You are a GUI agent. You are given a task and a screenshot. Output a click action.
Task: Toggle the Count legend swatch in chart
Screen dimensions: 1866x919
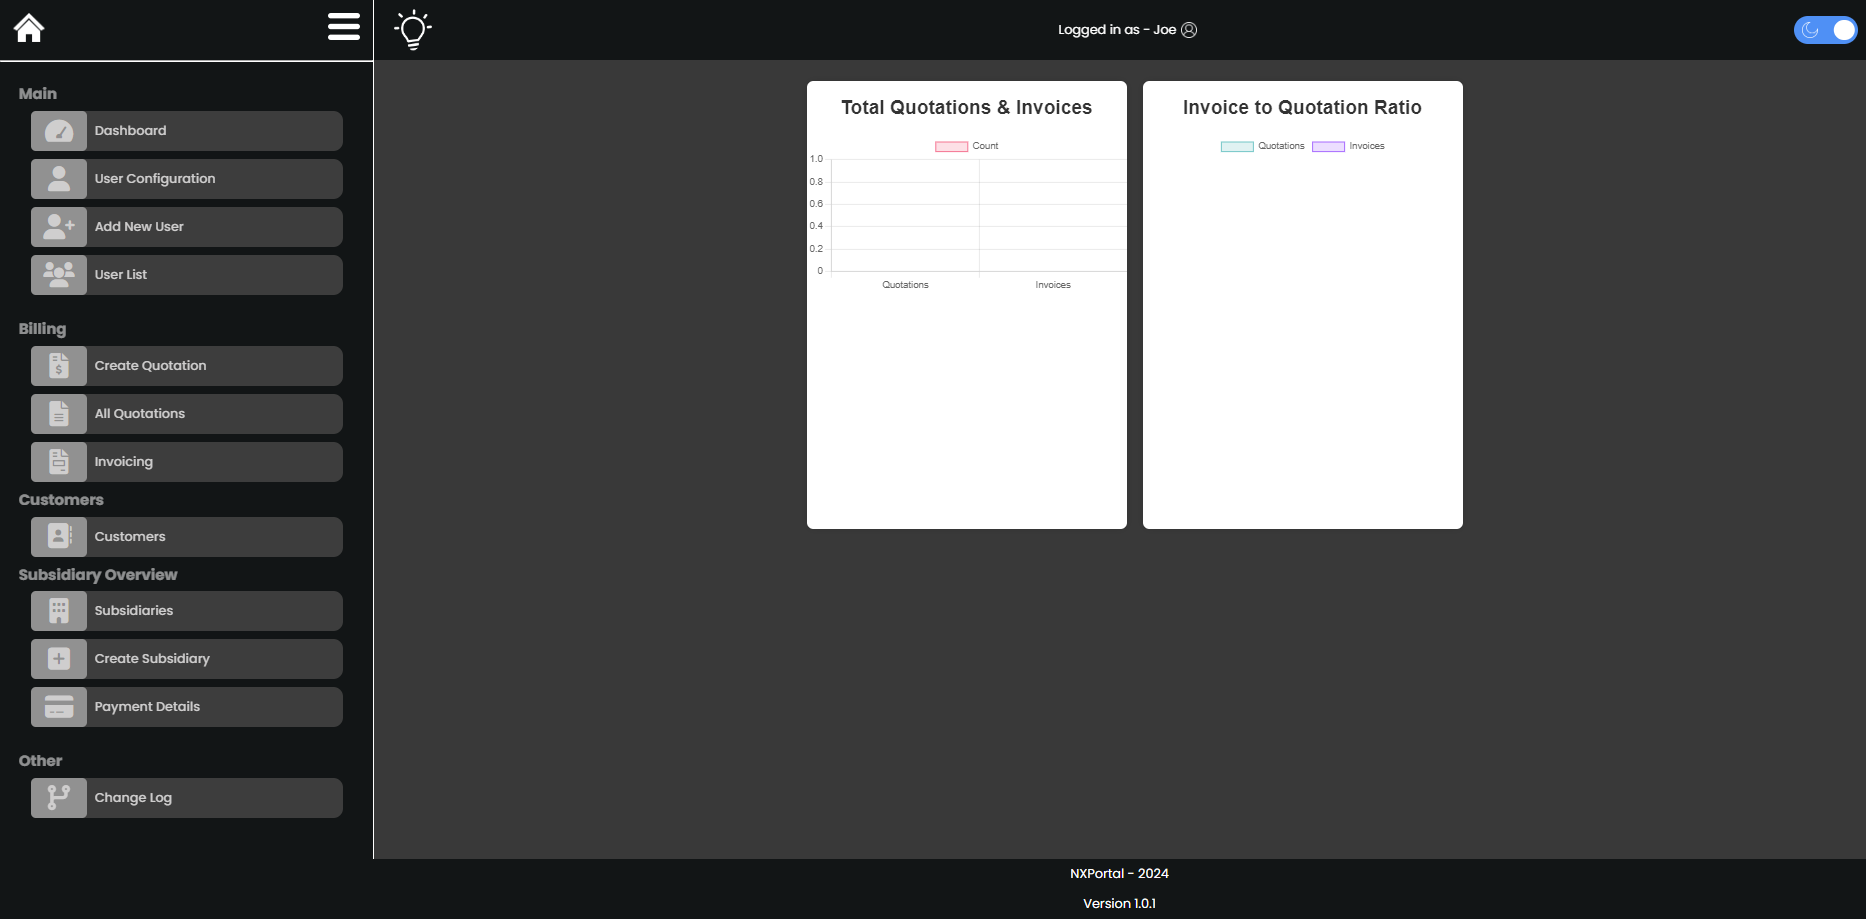[951, 146]
